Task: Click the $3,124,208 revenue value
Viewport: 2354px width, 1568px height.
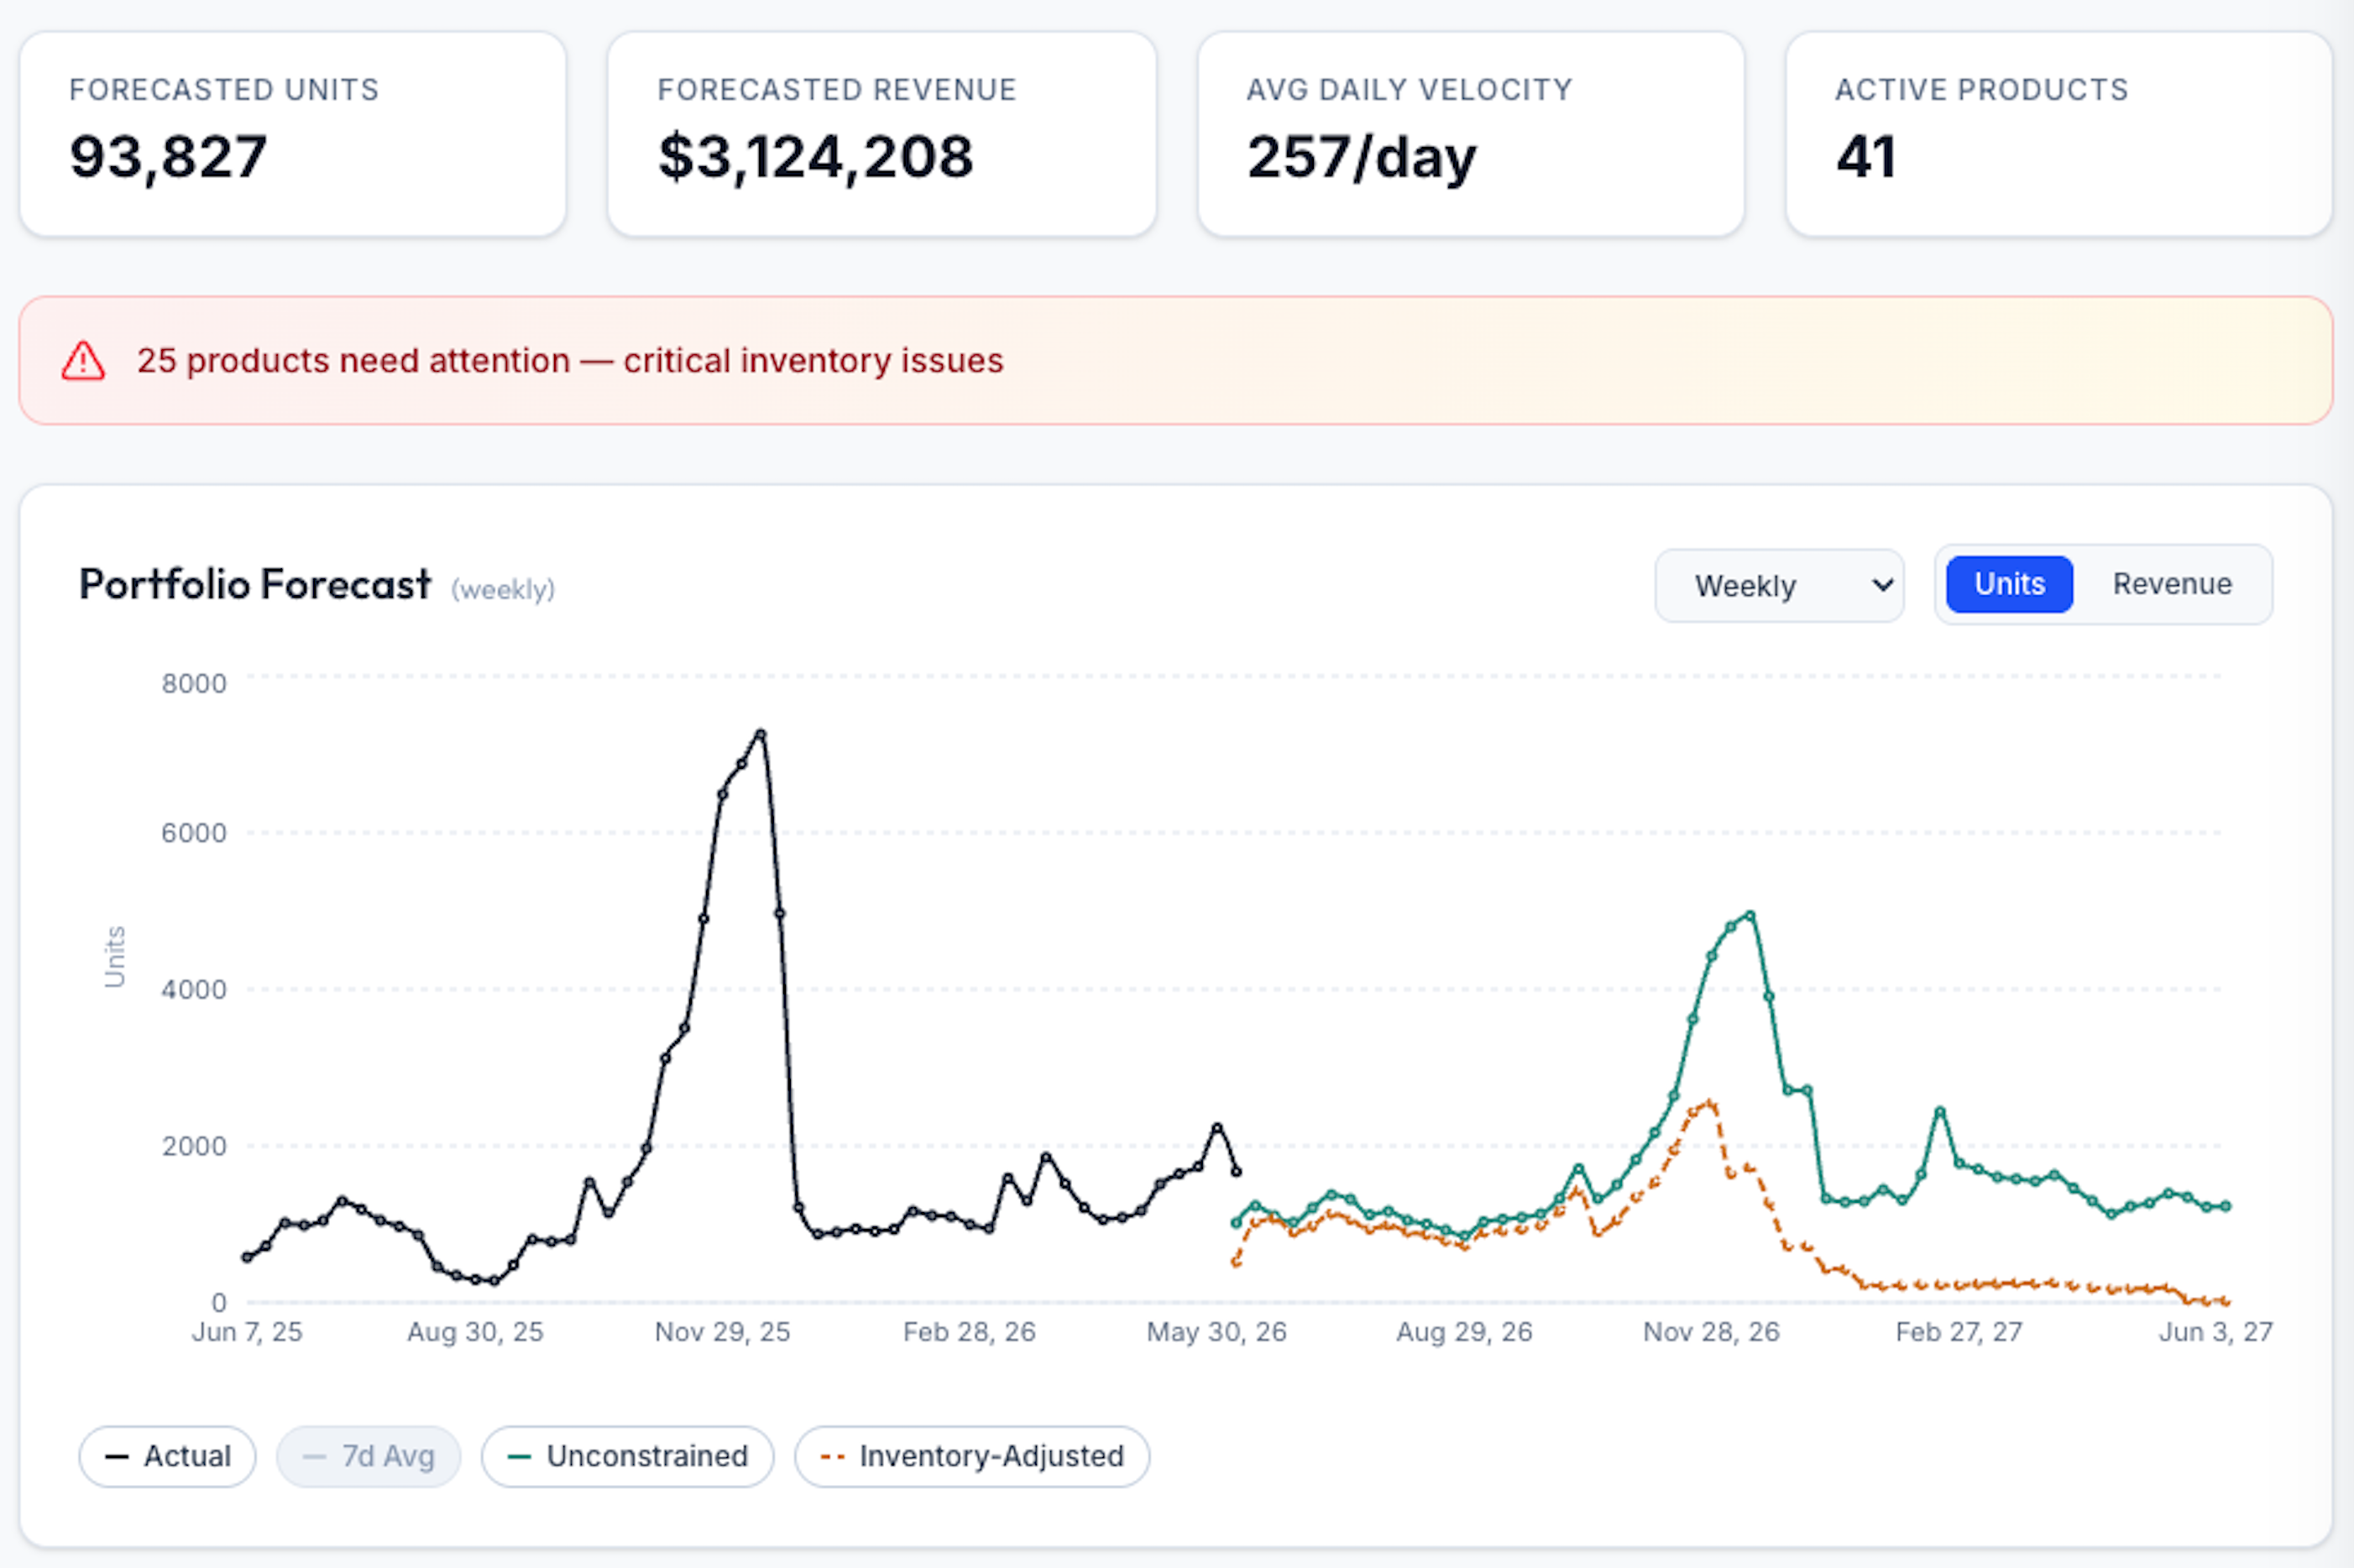Action: click(815, 157)
